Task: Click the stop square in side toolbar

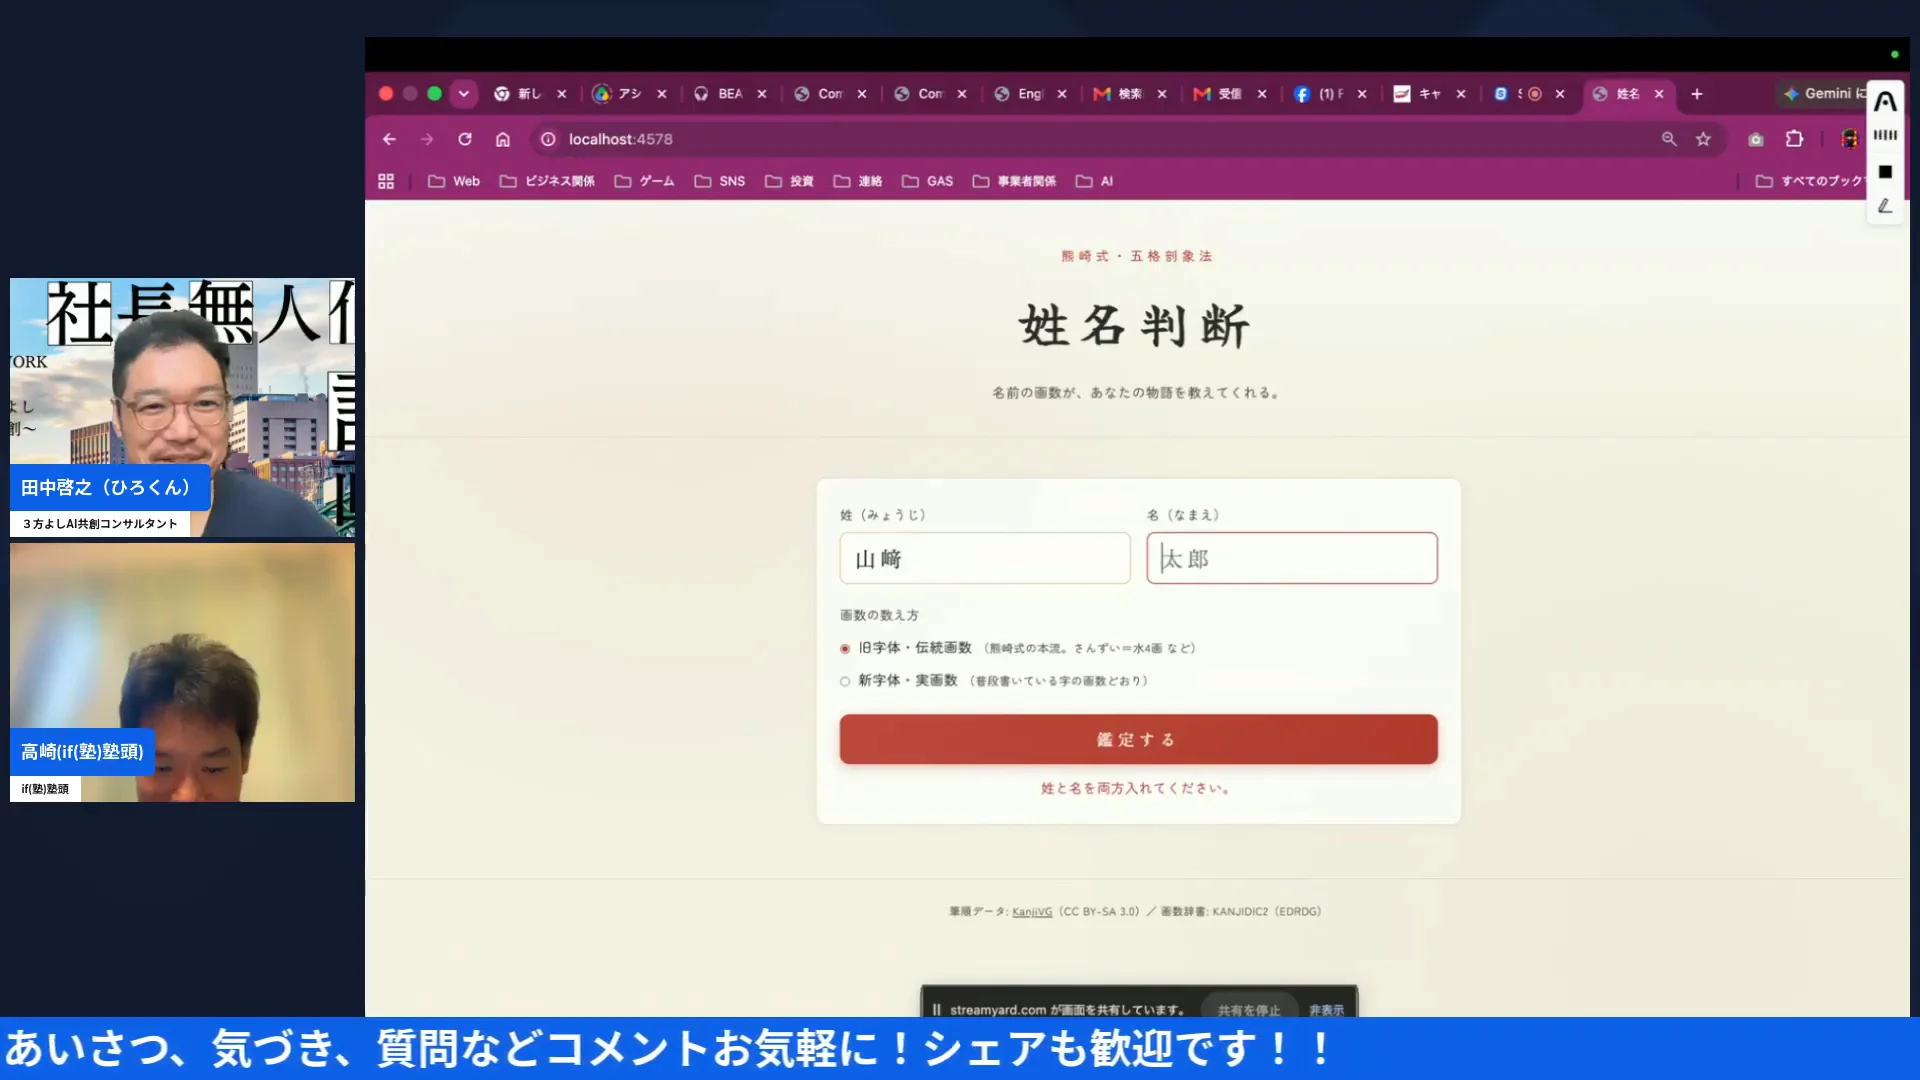Action: coord(1885,172)
